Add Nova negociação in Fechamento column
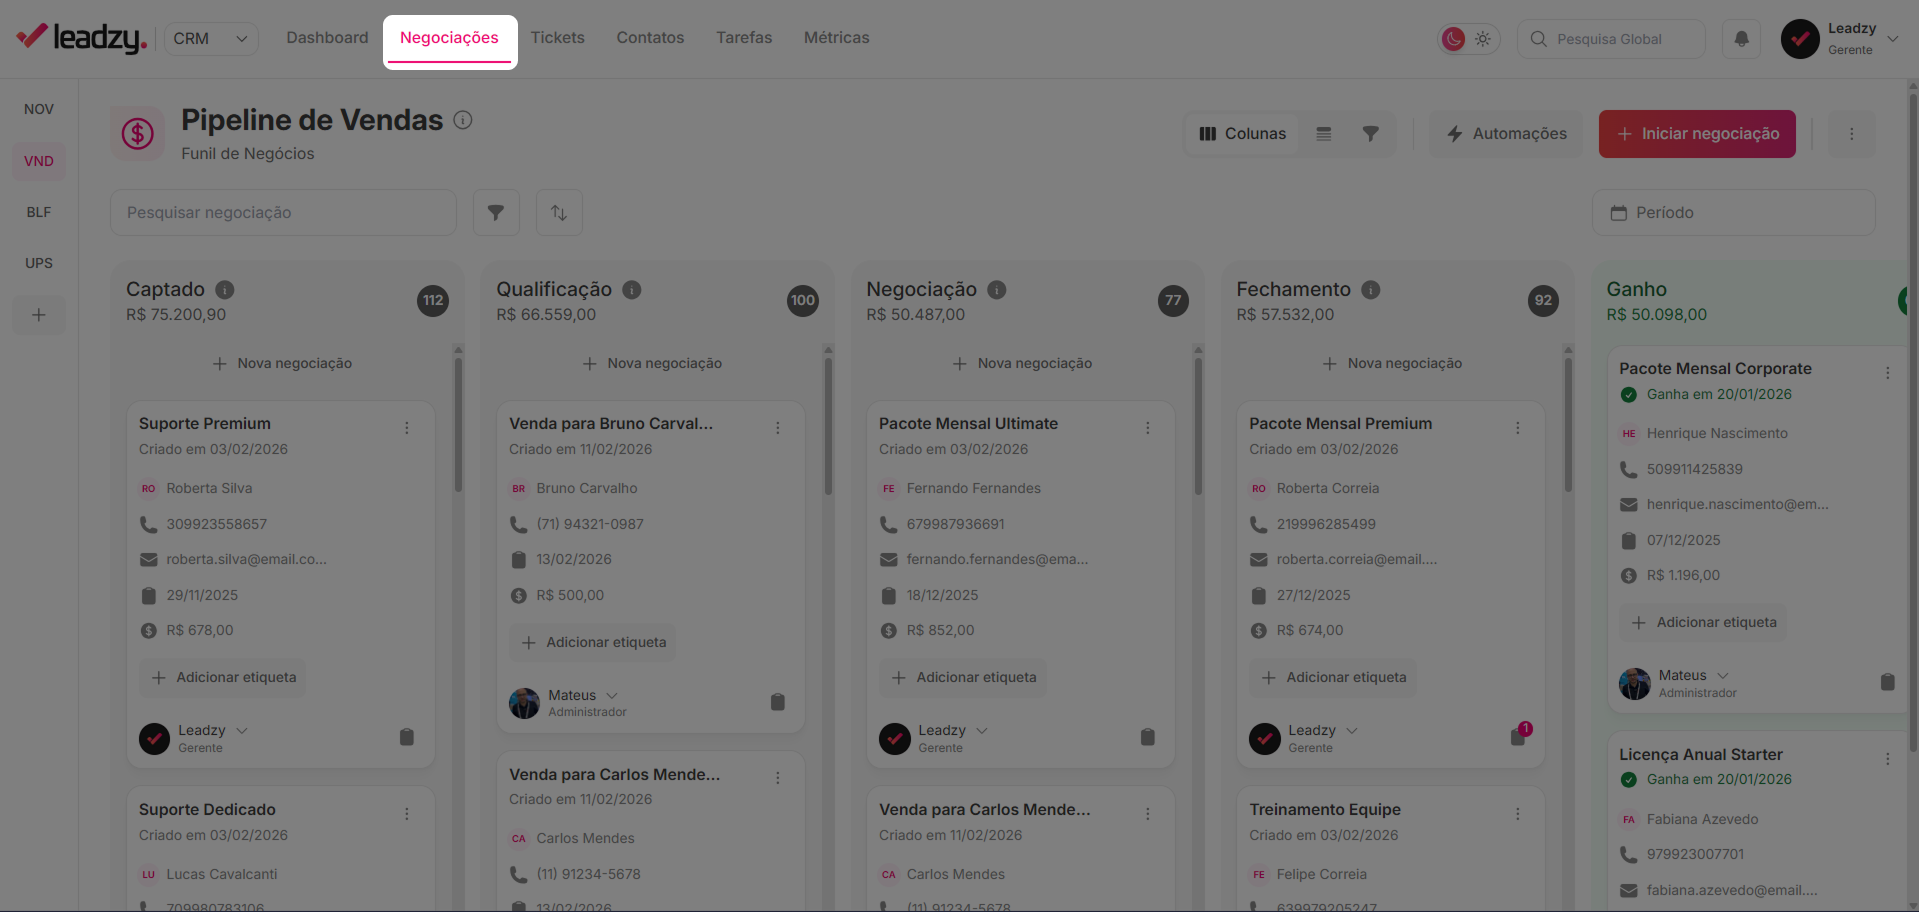1919x912 pixels. pos(1392,364)
